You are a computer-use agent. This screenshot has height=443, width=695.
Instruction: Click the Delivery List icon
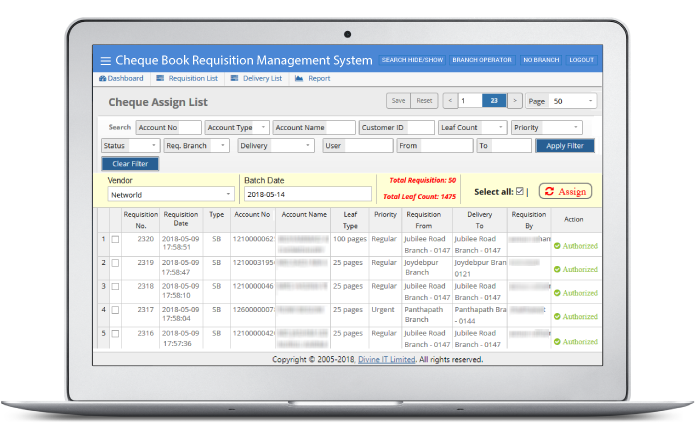pos(234,78)
